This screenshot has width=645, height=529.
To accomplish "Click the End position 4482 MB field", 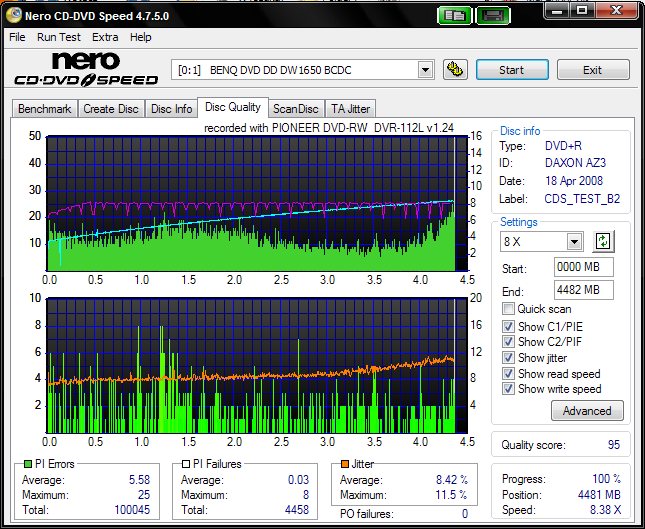I will click(584, 290).
